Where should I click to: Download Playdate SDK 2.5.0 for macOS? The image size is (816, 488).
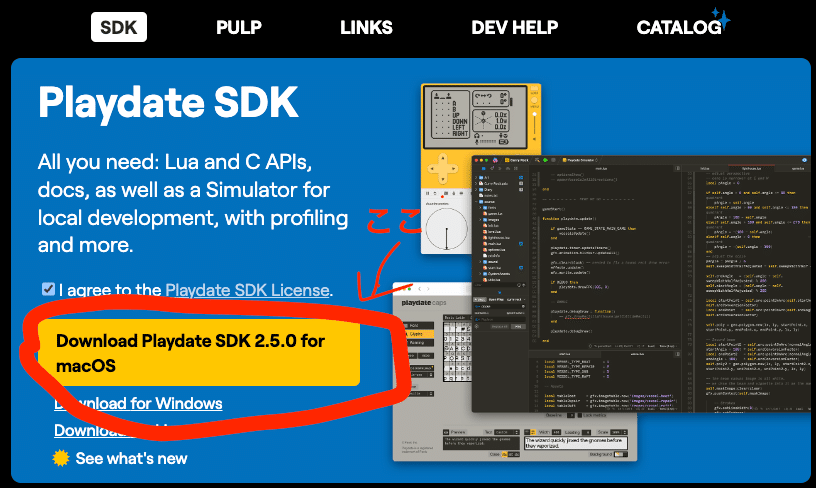[199, 353]
